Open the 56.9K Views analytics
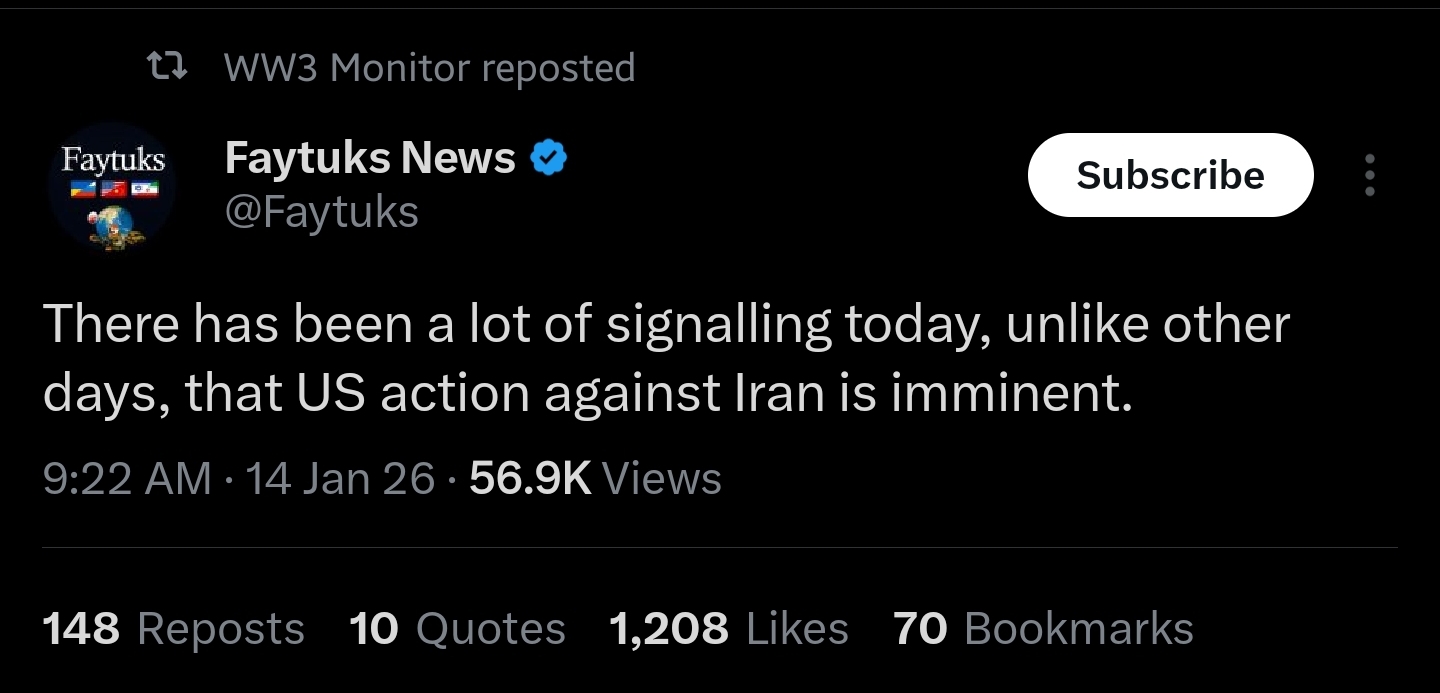Screen dimensions: 1440x693 pyautogui.click(x=595, y=478)
